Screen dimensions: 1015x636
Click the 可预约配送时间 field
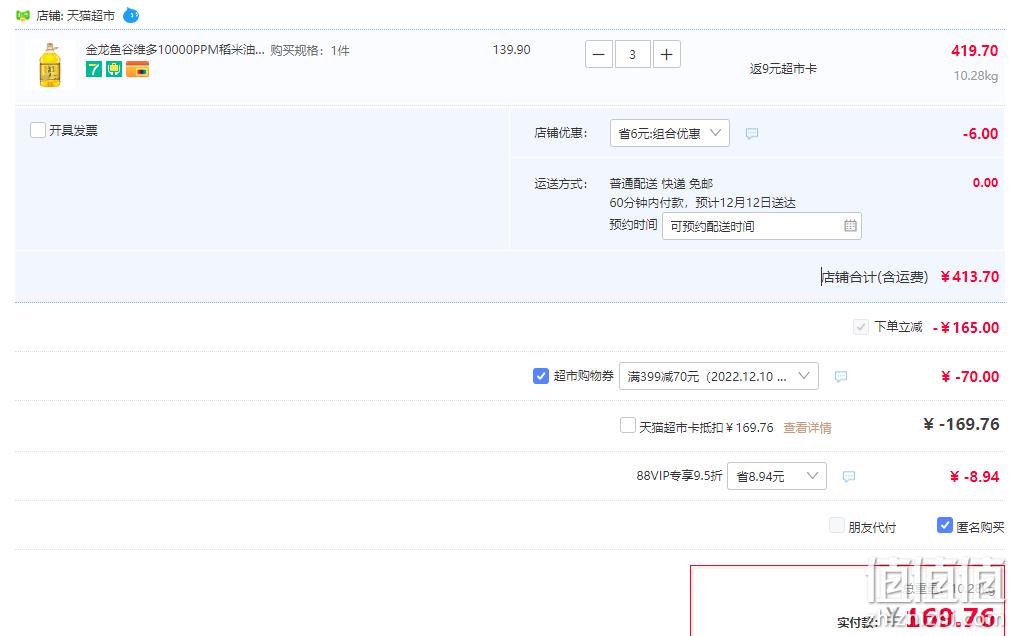tap(762, 226)
